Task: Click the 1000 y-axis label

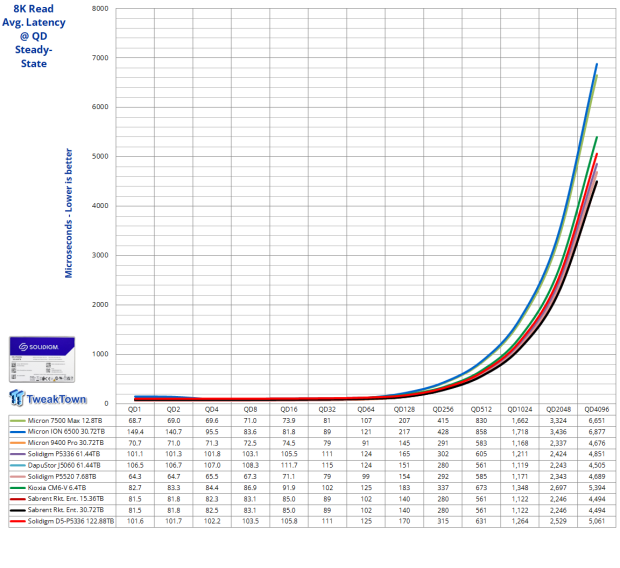Action: pos(100,354)
